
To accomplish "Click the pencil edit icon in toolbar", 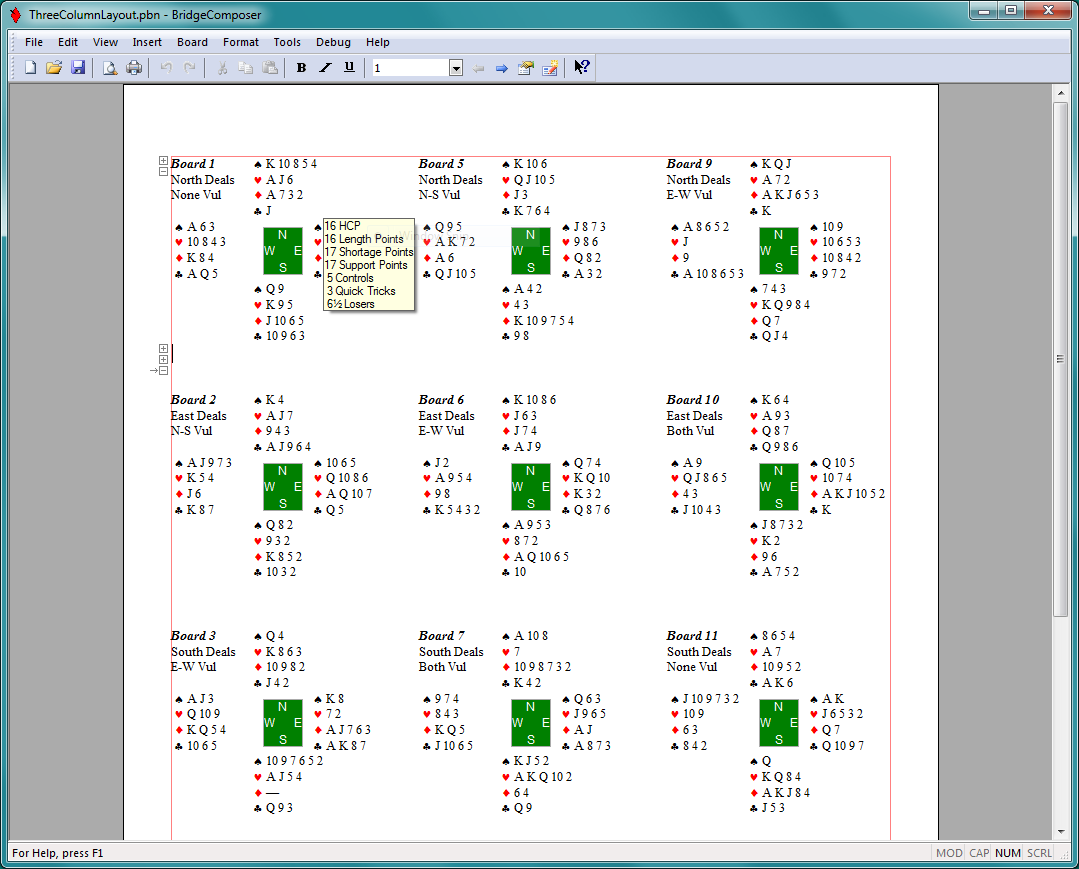I will (550, 68).
